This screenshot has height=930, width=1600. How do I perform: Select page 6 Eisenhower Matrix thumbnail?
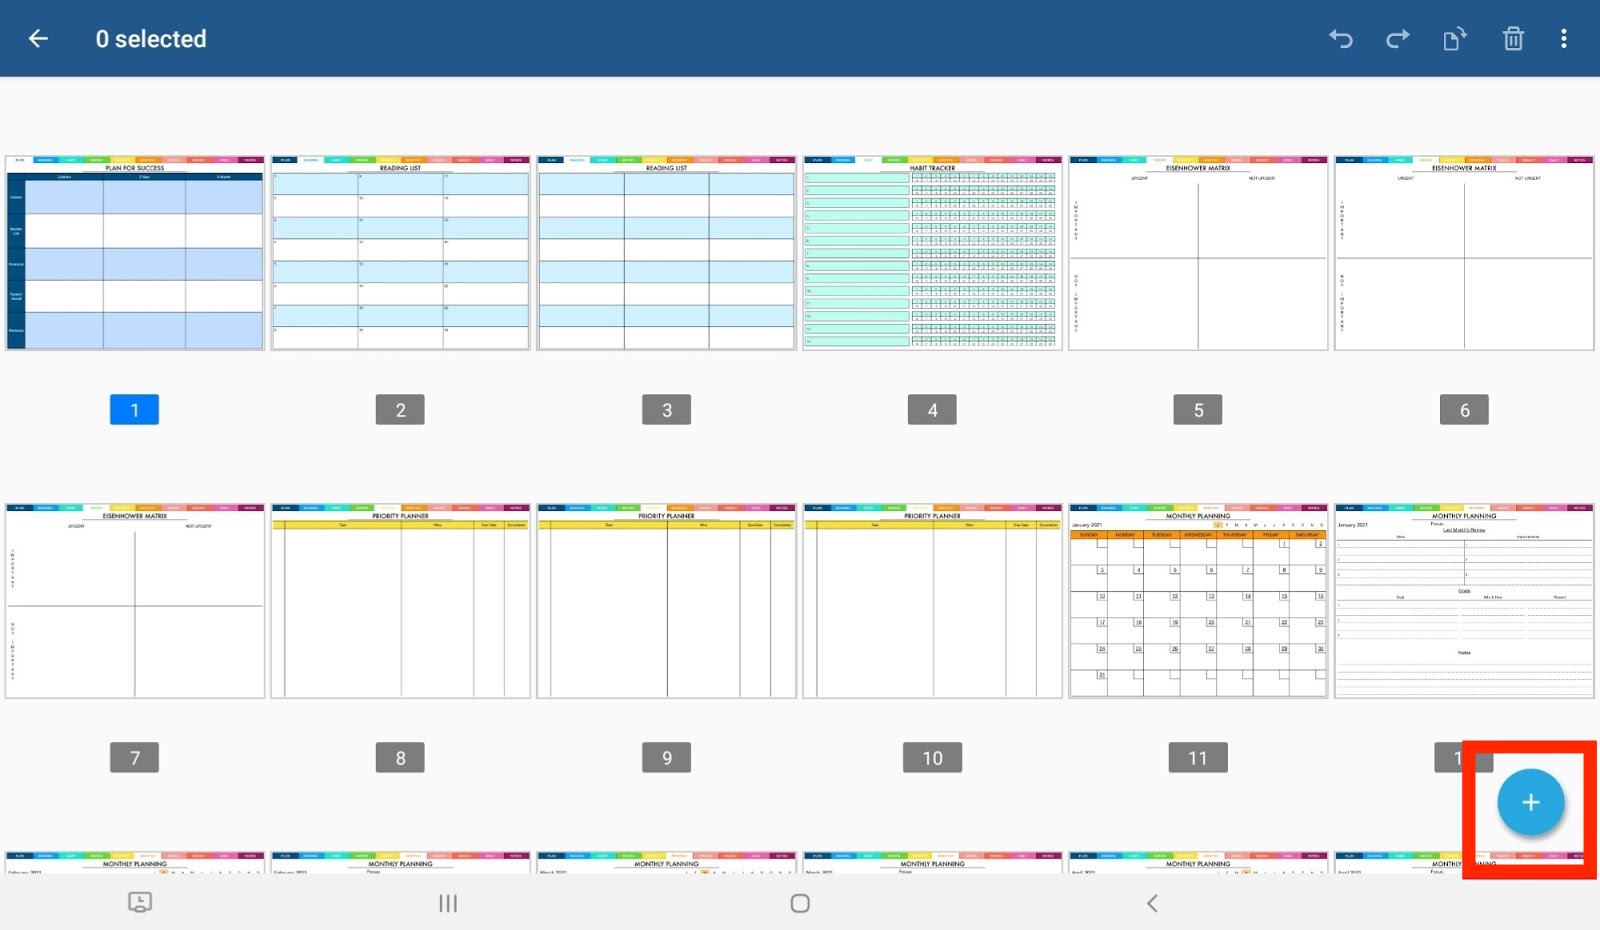[1464, 253]
